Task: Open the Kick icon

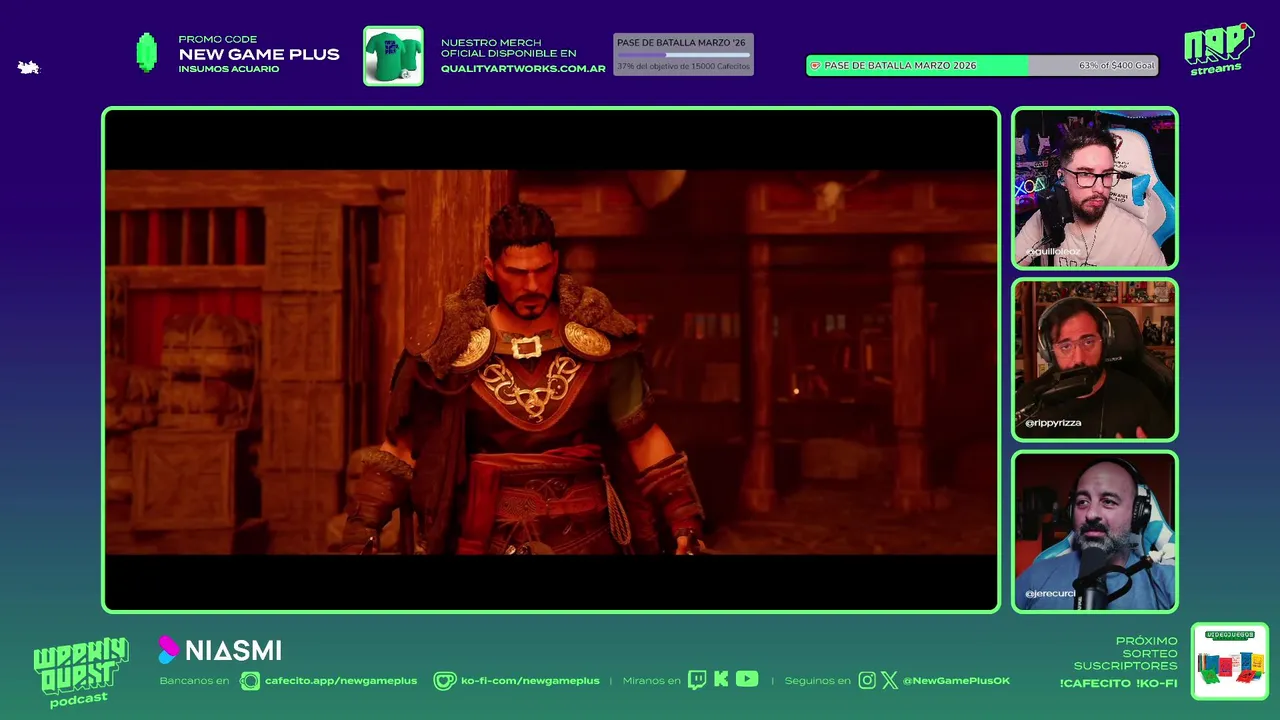Action: (721, 679)
